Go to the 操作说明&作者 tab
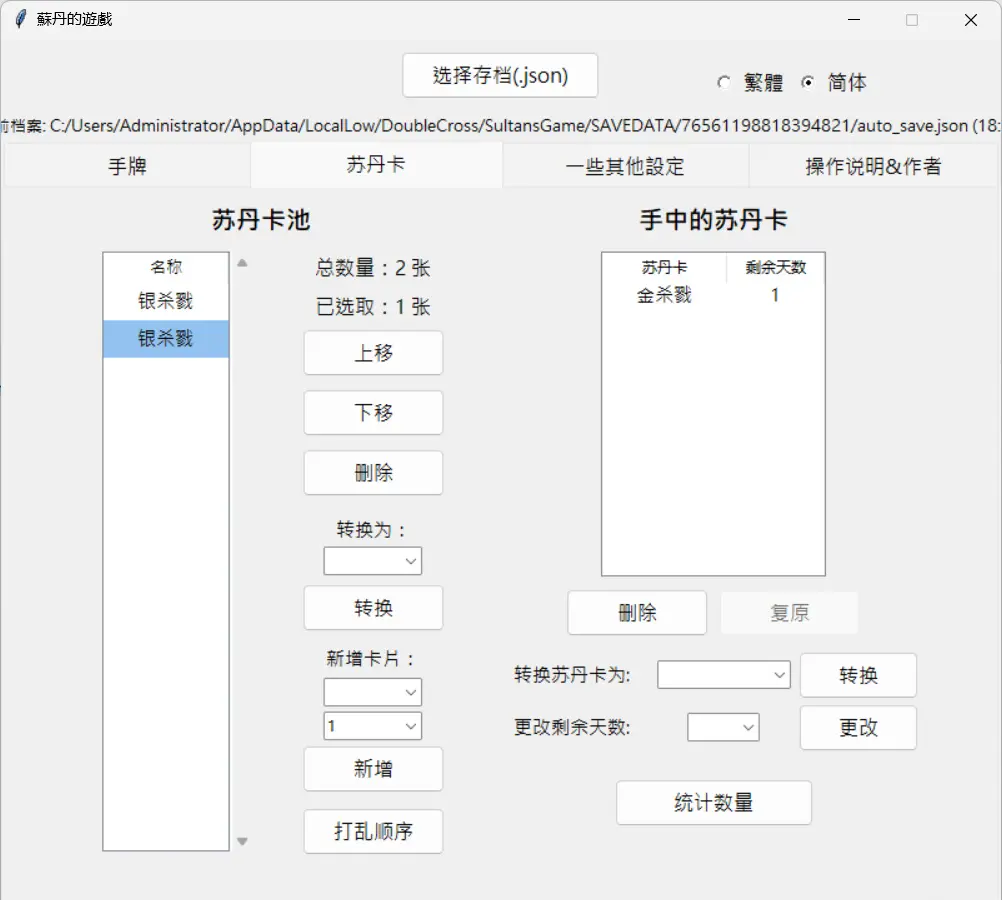 coord(873,166)
